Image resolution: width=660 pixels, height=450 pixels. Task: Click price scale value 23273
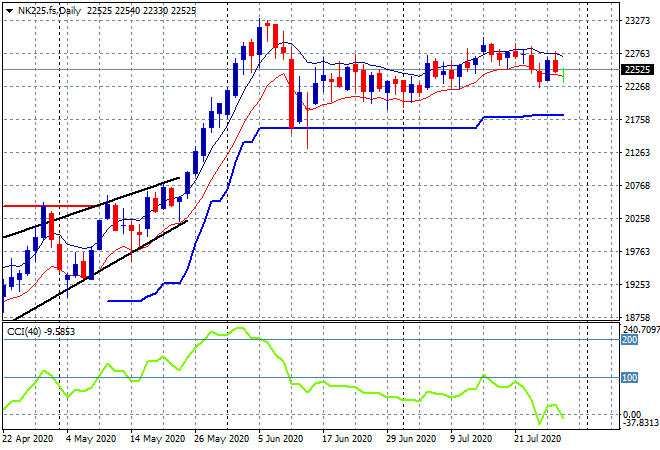[x=637, y=20]
